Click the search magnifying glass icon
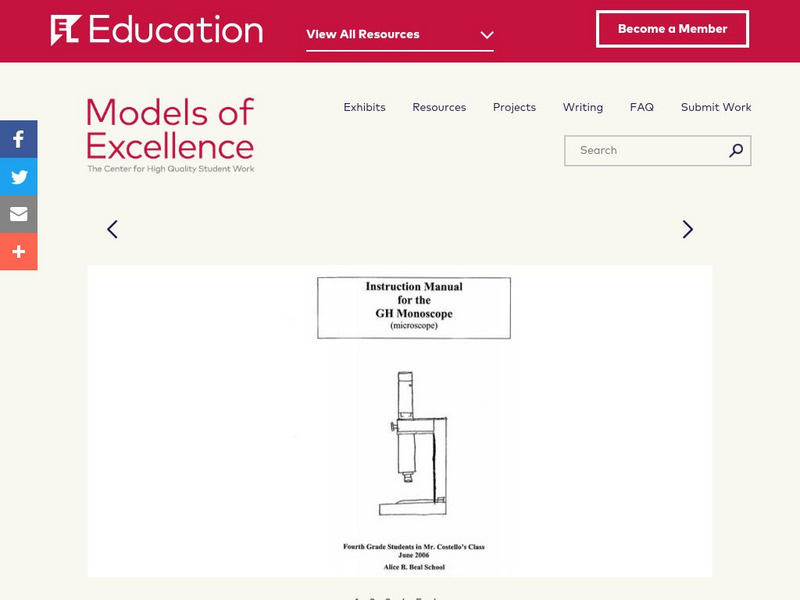This screenshot has width=800, height=600. 736,151
